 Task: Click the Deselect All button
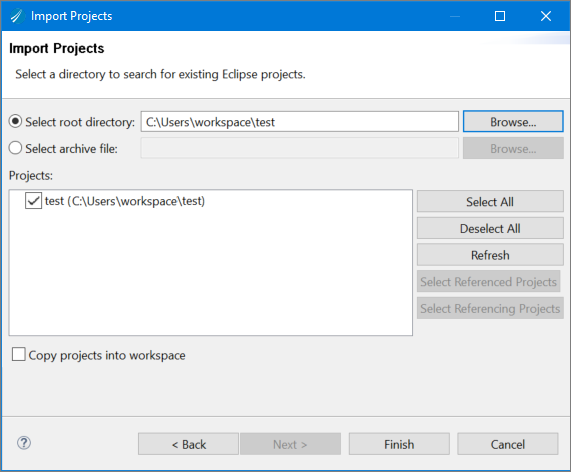(x=490, y=228)
